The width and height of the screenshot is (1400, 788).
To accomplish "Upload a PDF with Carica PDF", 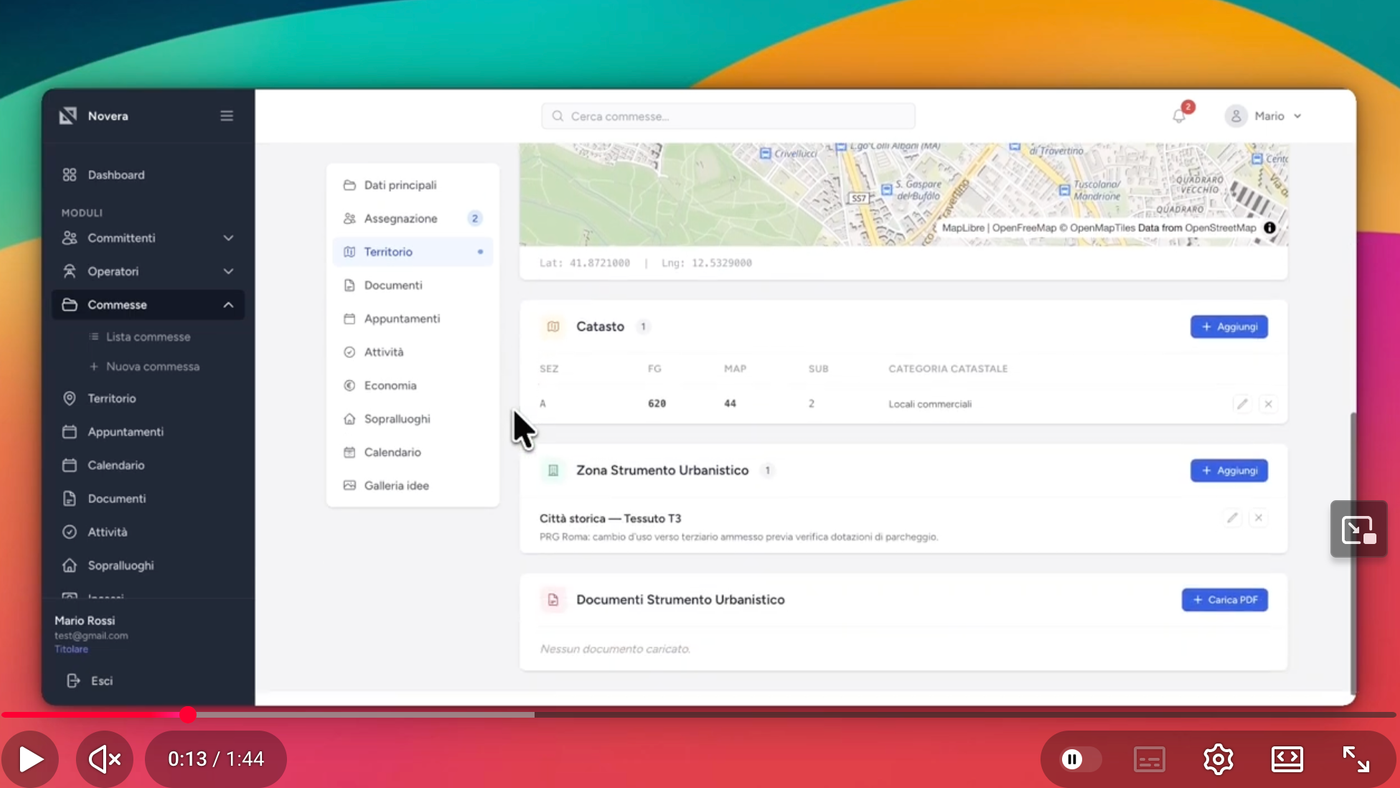I will [x=1225, y=600].
